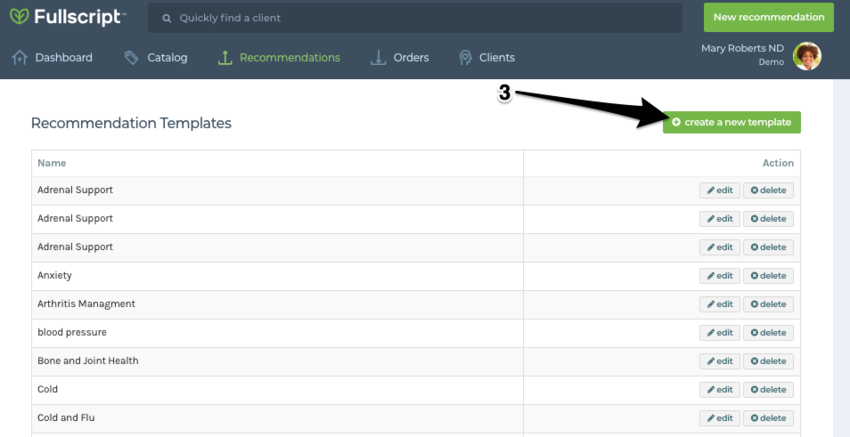Open Mary Roberts ND account menu
Viewport: 850px width, 437px height.
coord(743,54)
